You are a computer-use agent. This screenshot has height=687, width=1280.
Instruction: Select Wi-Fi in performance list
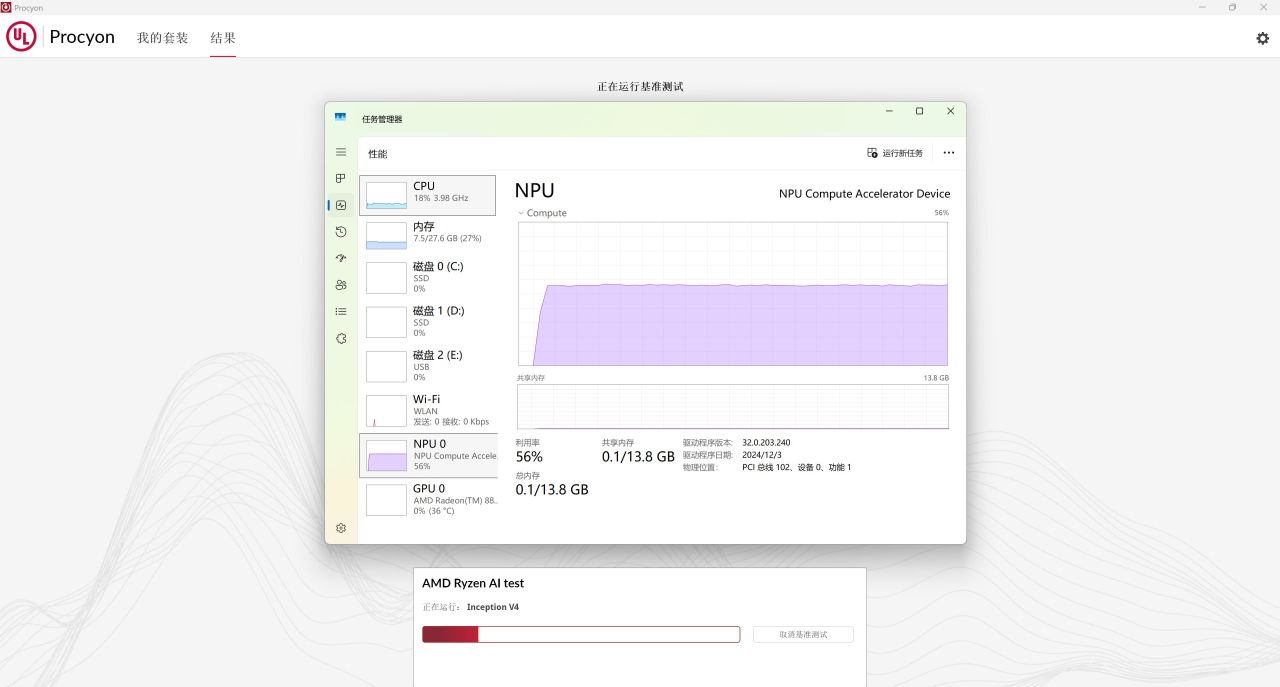point(428,410)
